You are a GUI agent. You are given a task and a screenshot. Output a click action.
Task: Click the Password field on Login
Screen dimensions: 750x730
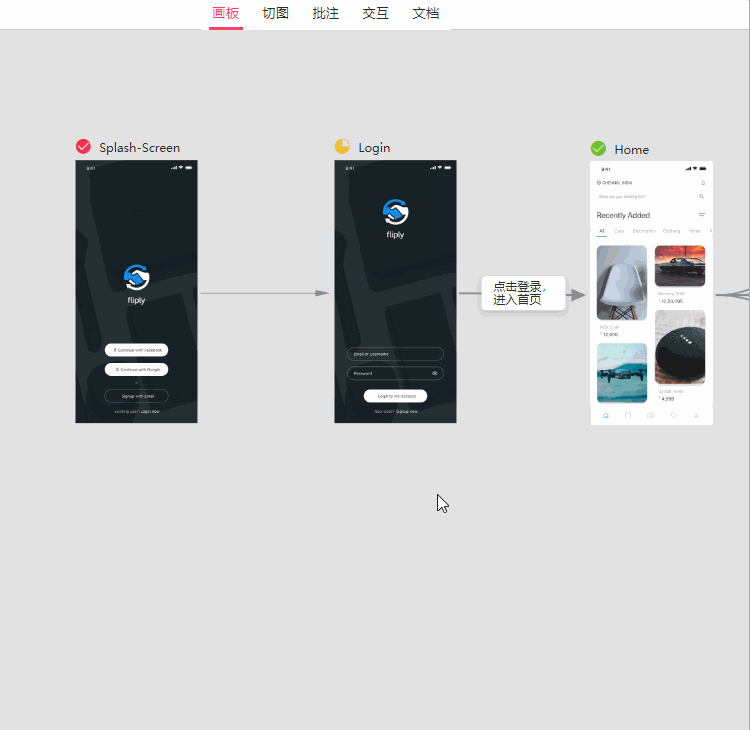click(x=395, y=373)
